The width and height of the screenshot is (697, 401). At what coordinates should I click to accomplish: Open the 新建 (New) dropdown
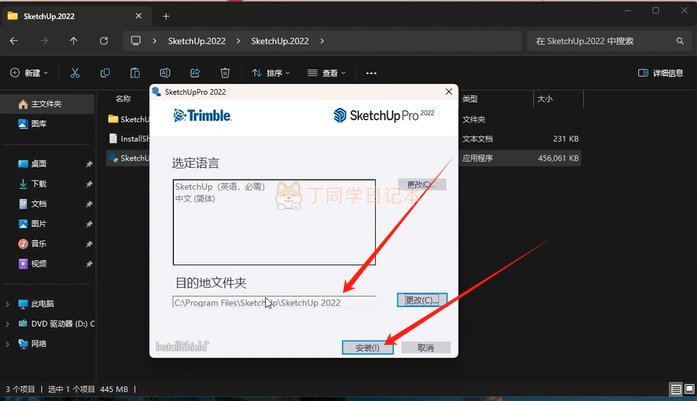pos(29,73)
